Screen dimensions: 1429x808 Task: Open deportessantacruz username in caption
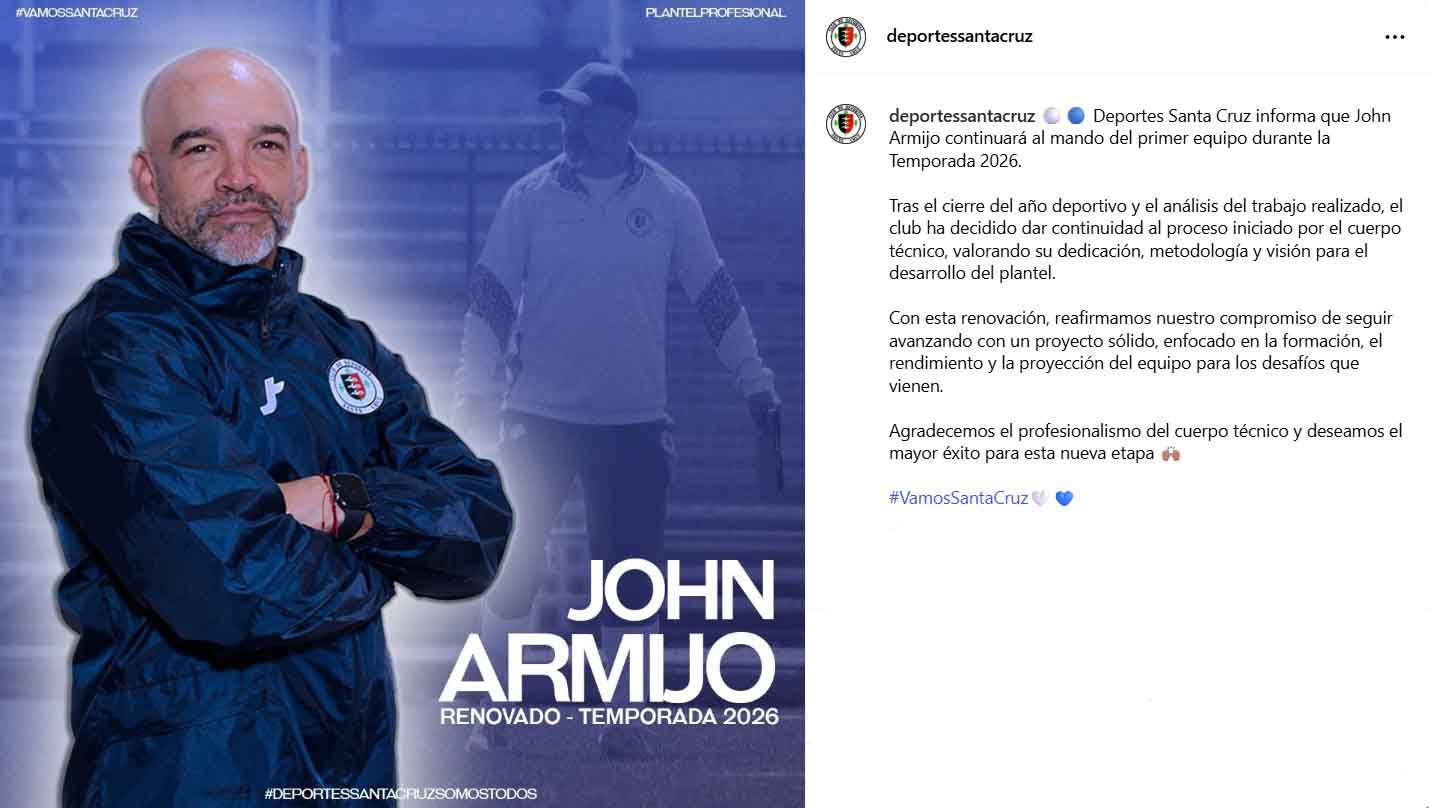point(961,116)
